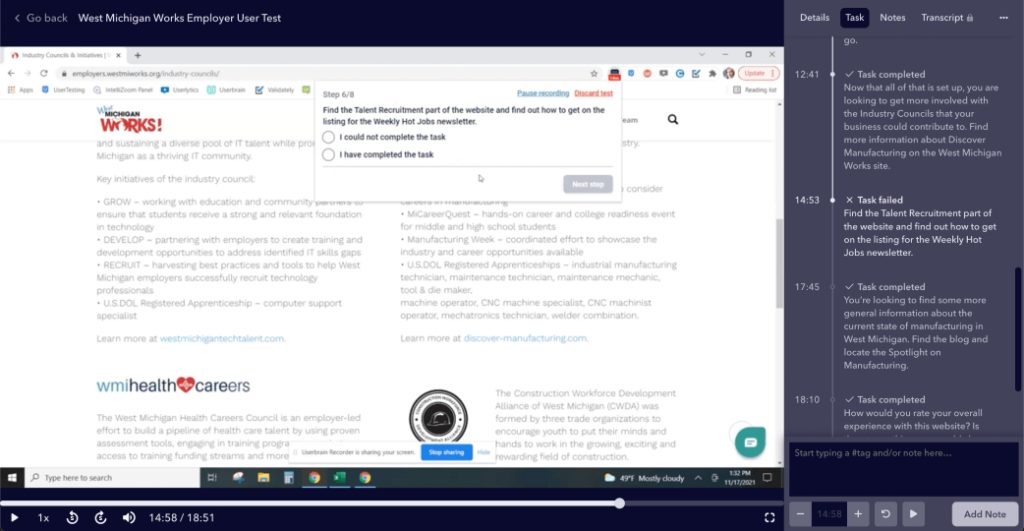Increase the note timestamp with plus
This screenshot has width=1024, height=531.
(858, 514)
